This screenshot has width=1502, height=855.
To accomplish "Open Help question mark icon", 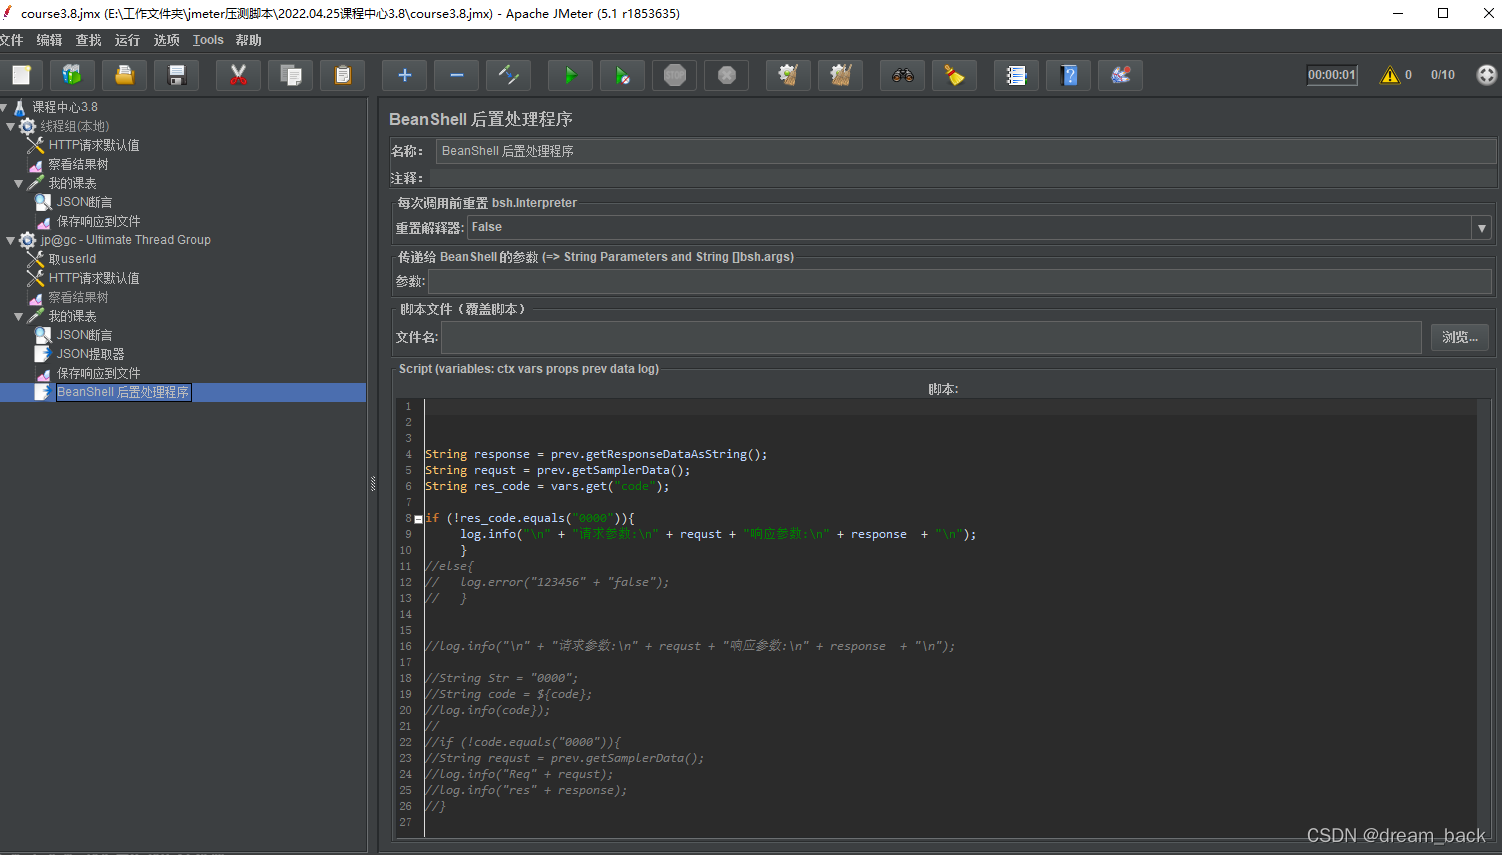I will click(x=1068, y=75).
